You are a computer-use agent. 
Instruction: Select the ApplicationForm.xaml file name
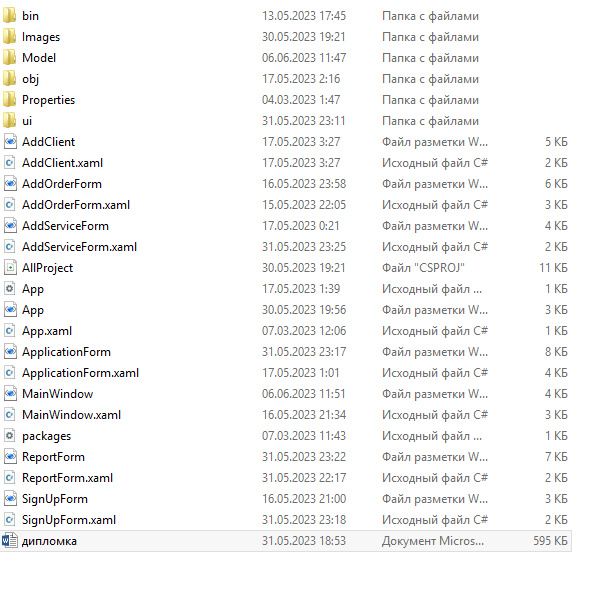coord(80,373)
